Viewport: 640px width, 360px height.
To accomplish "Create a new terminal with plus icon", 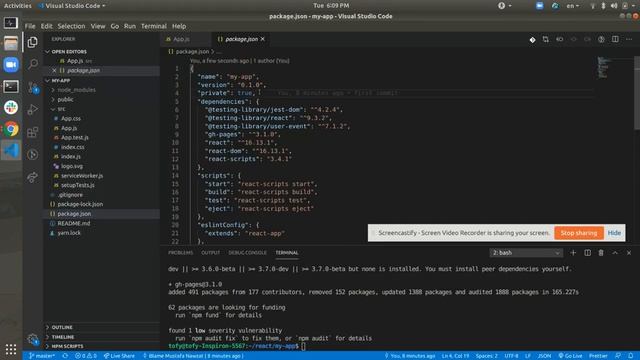I will (x=573, y=253).
